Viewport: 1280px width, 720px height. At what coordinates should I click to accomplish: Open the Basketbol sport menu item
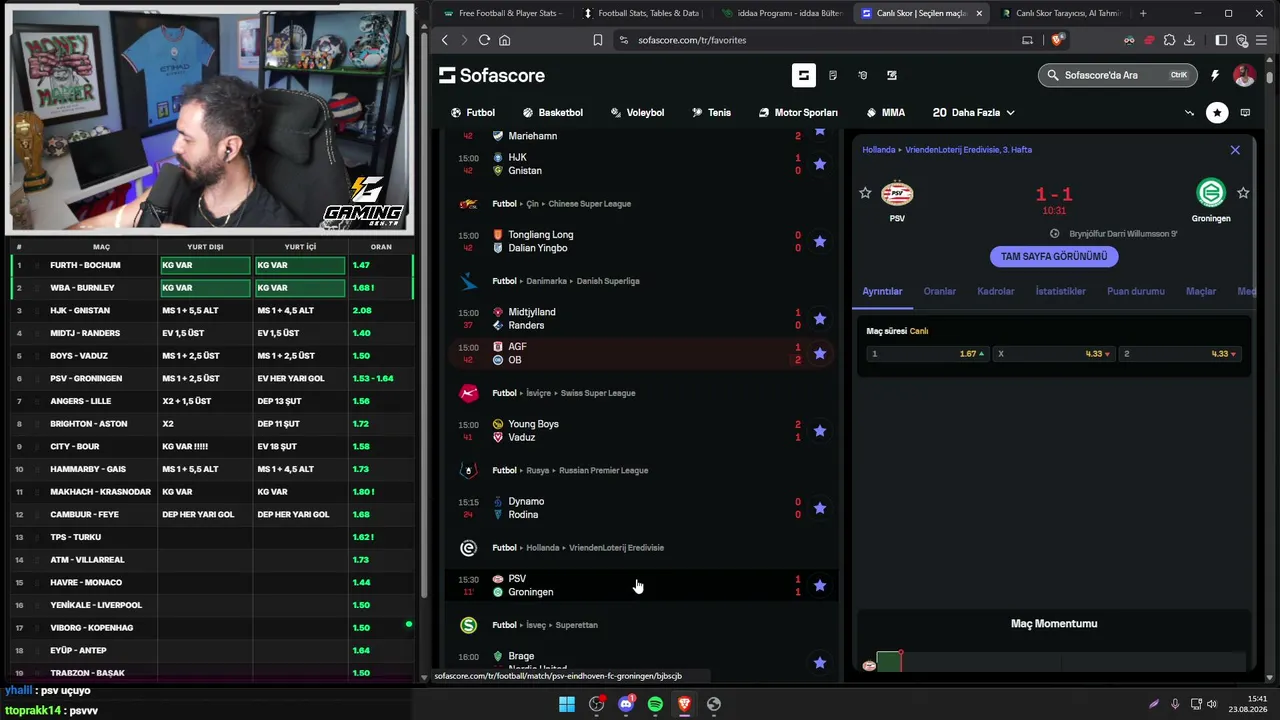pyautogui.click(x=552, y=113)
